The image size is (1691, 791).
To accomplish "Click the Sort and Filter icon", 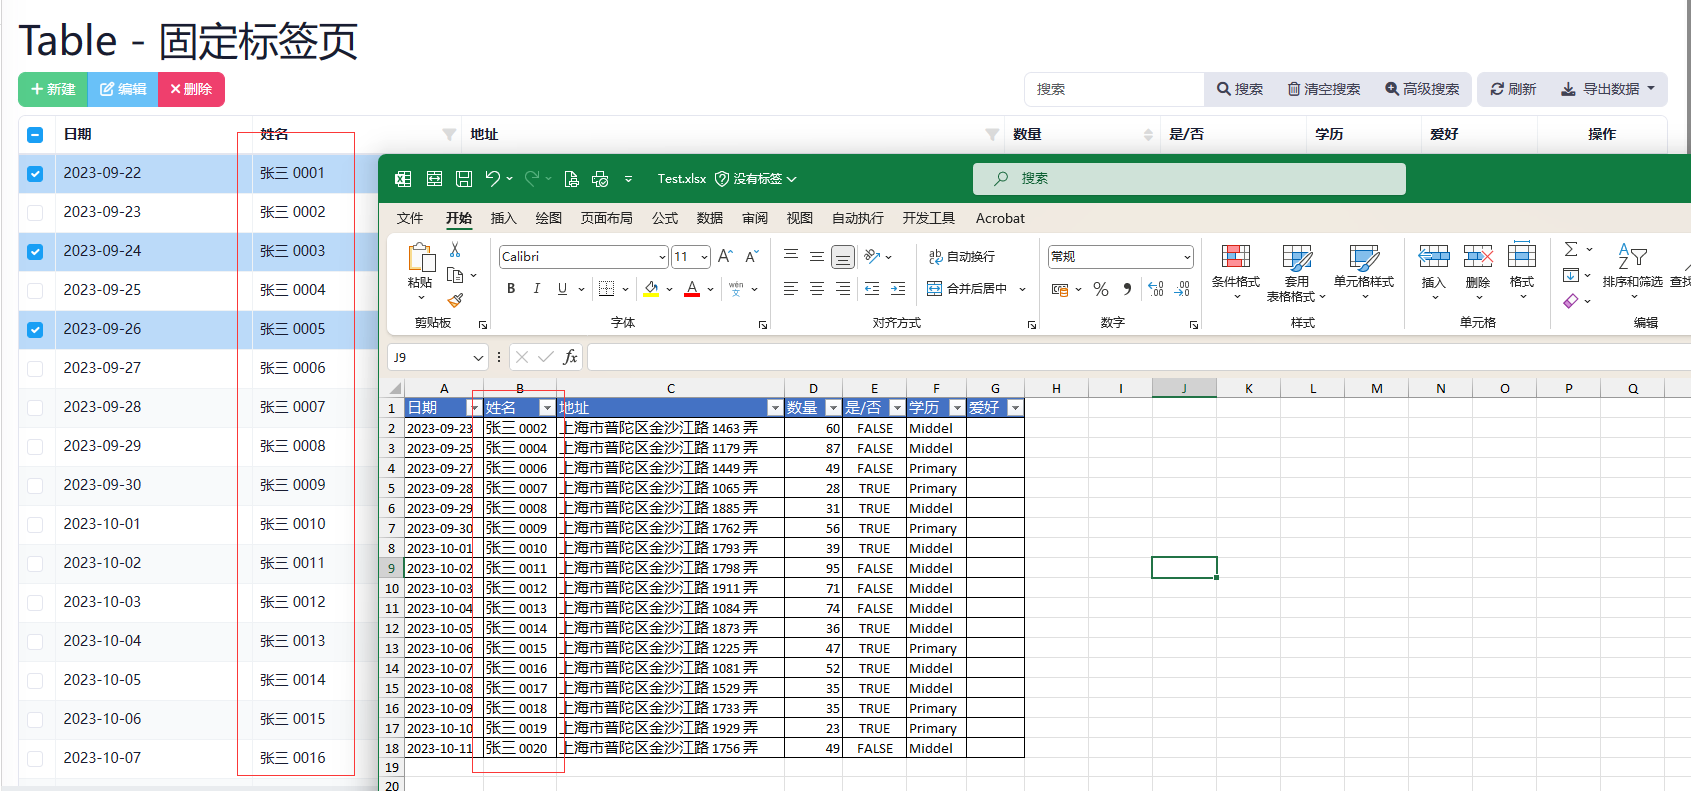I will click(1632, 257).
